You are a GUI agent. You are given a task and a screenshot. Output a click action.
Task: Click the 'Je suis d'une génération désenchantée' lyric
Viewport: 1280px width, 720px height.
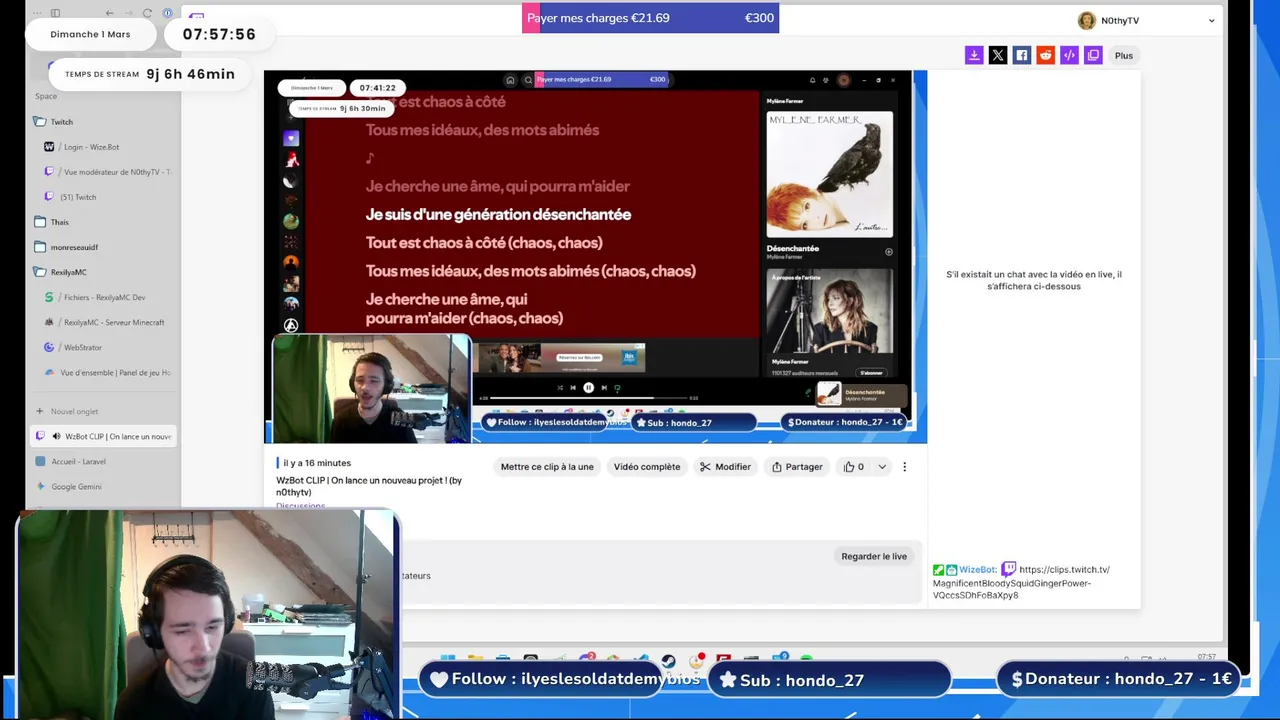498,214
